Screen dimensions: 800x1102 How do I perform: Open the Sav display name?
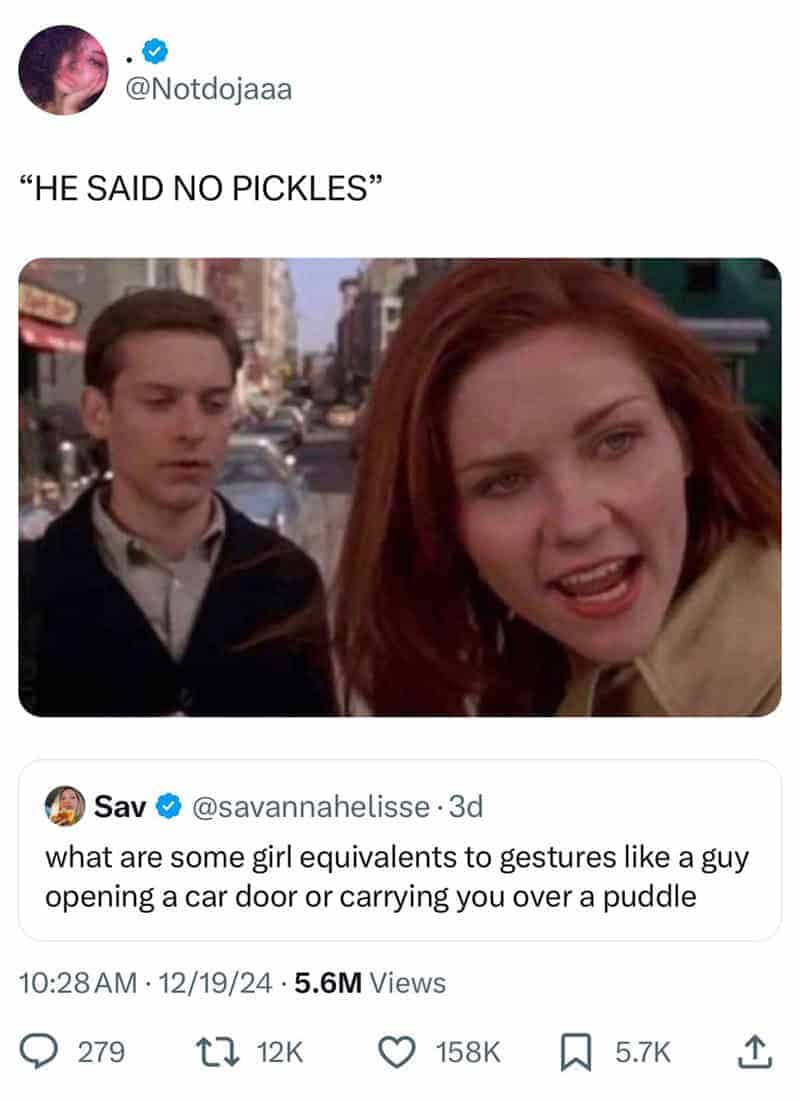coord(120,806)
